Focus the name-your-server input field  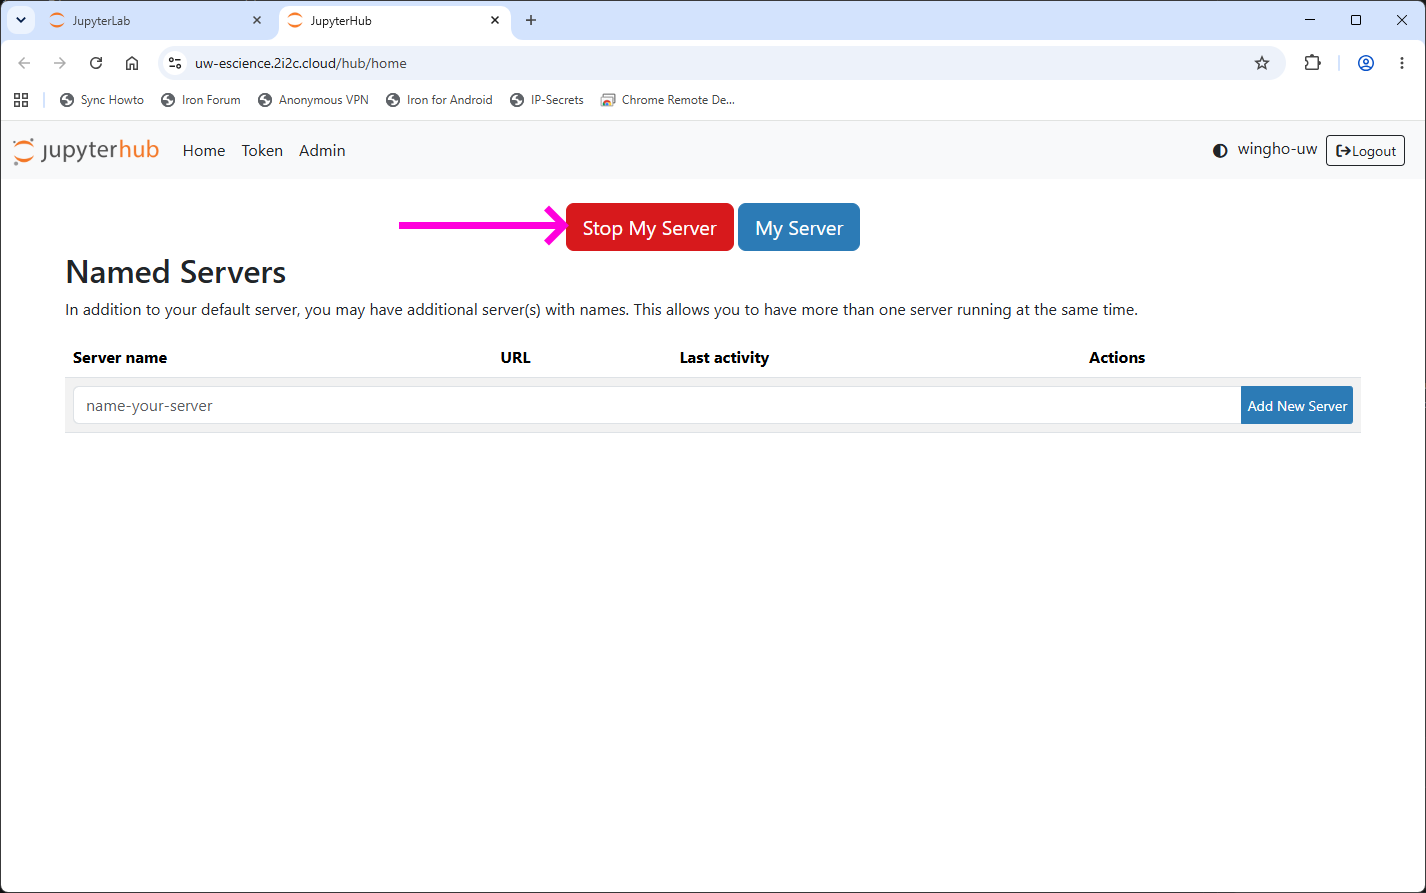coord(657,405)
